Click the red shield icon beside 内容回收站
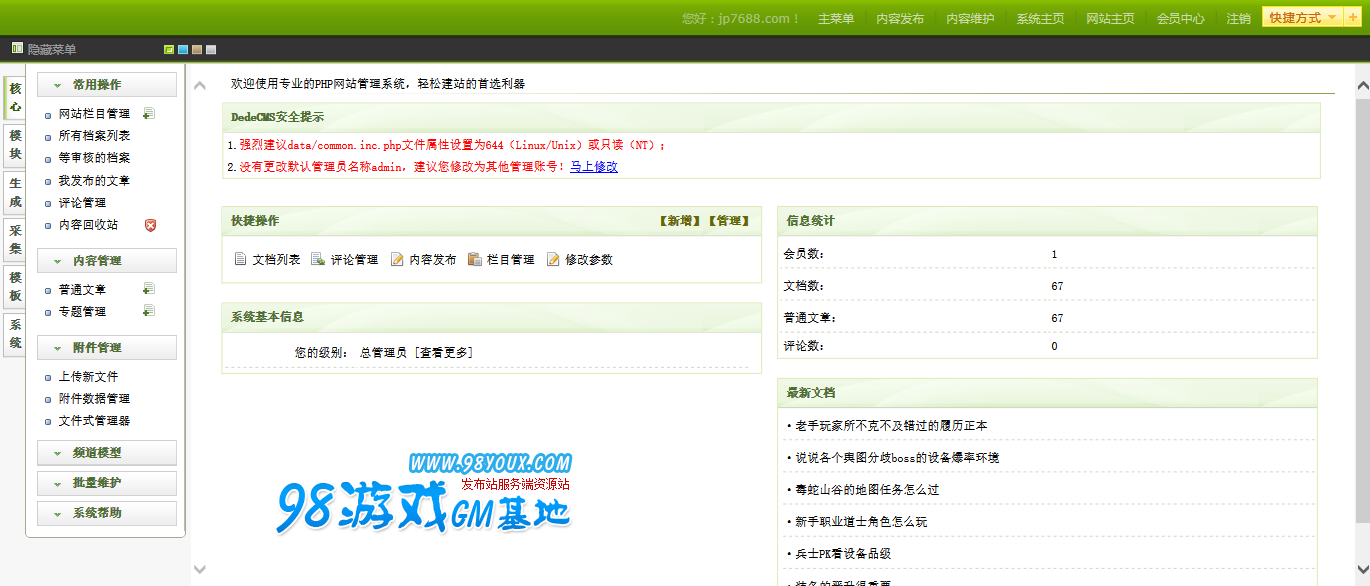1370x586 pixels. [x=150, y=225]
